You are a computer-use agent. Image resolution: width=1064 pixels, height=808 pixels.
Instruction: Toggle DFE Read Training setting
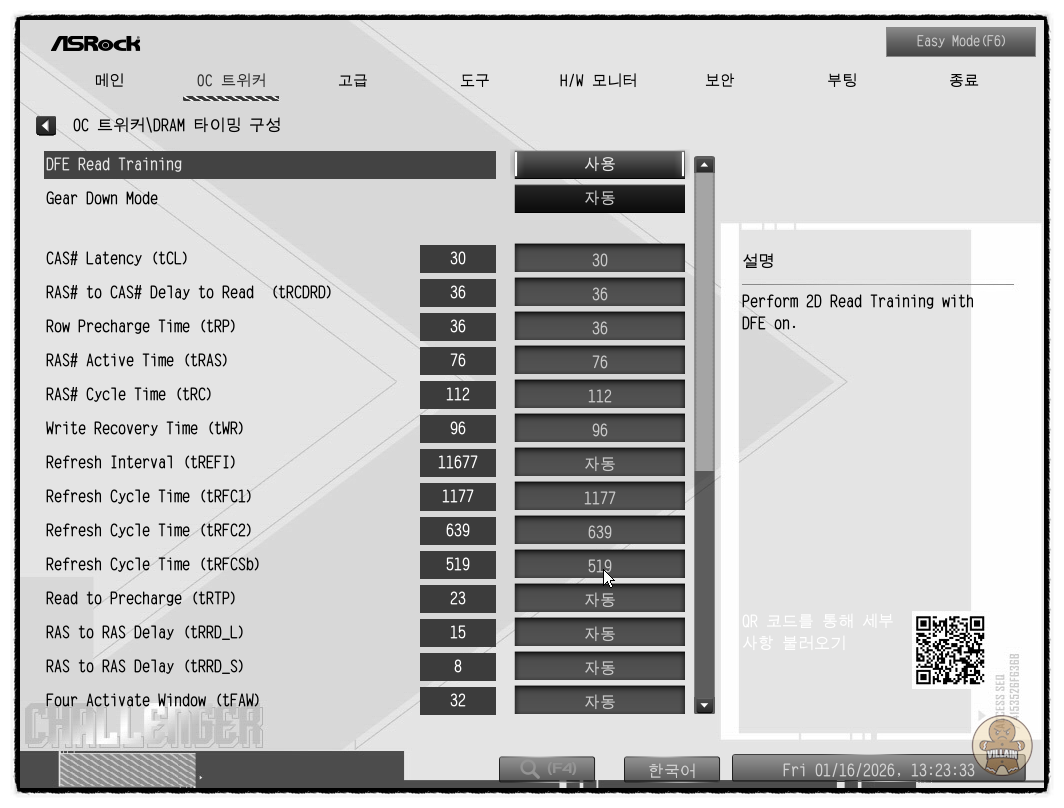click(x=599, y=165)
